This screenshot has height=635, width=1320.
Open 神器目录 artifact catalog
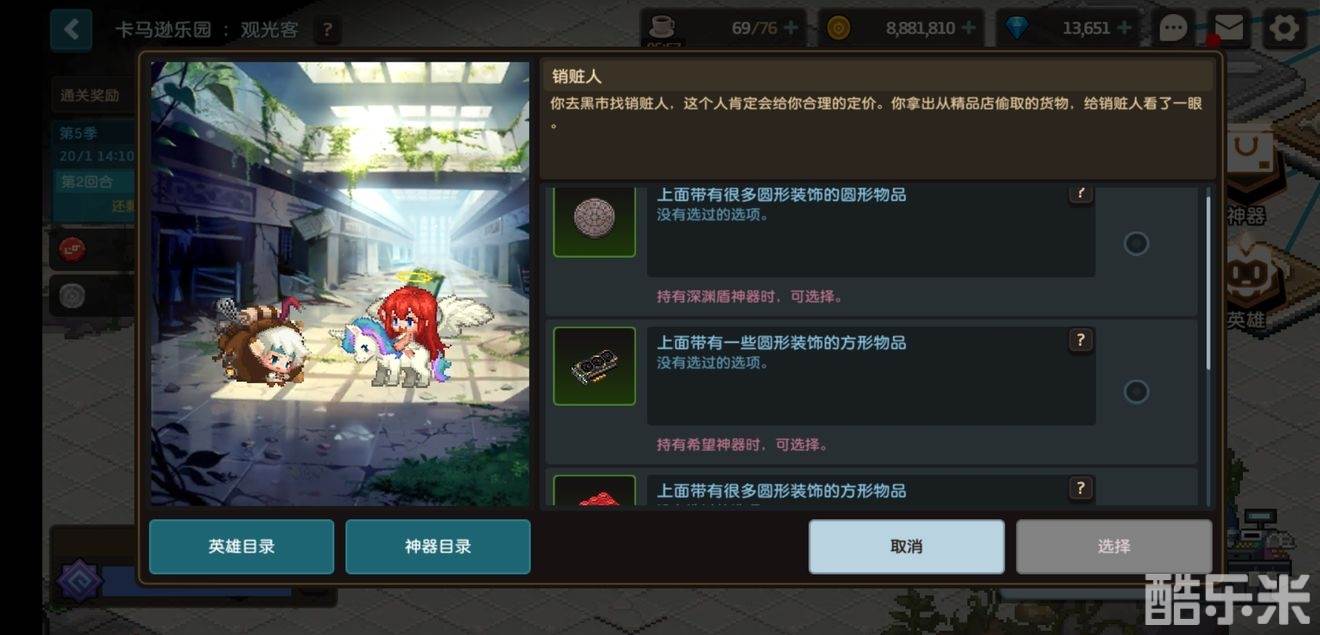click(438, 546)
